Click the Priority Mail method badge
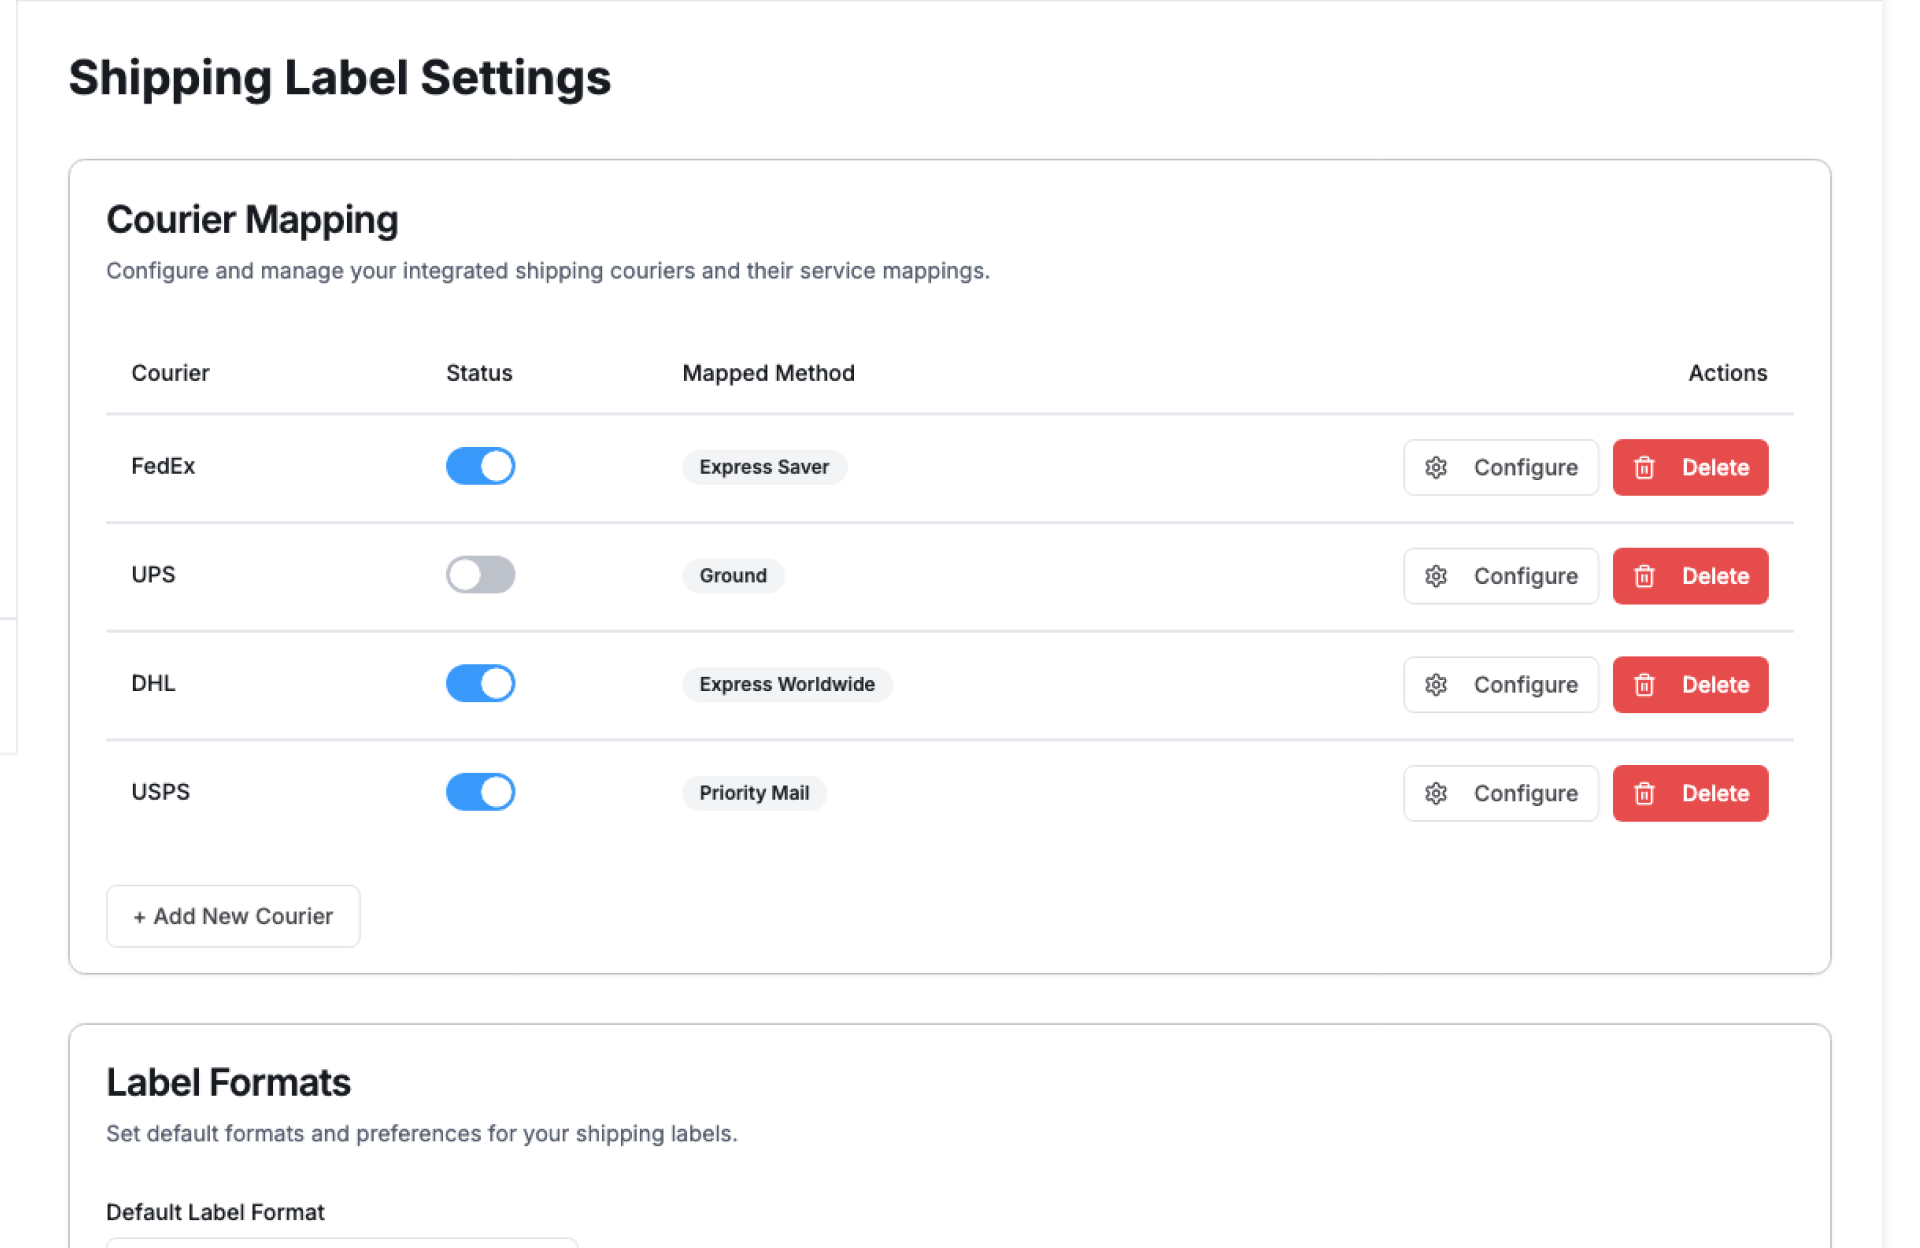The width and height of the screenshot is (1920, 1248). 754,793
